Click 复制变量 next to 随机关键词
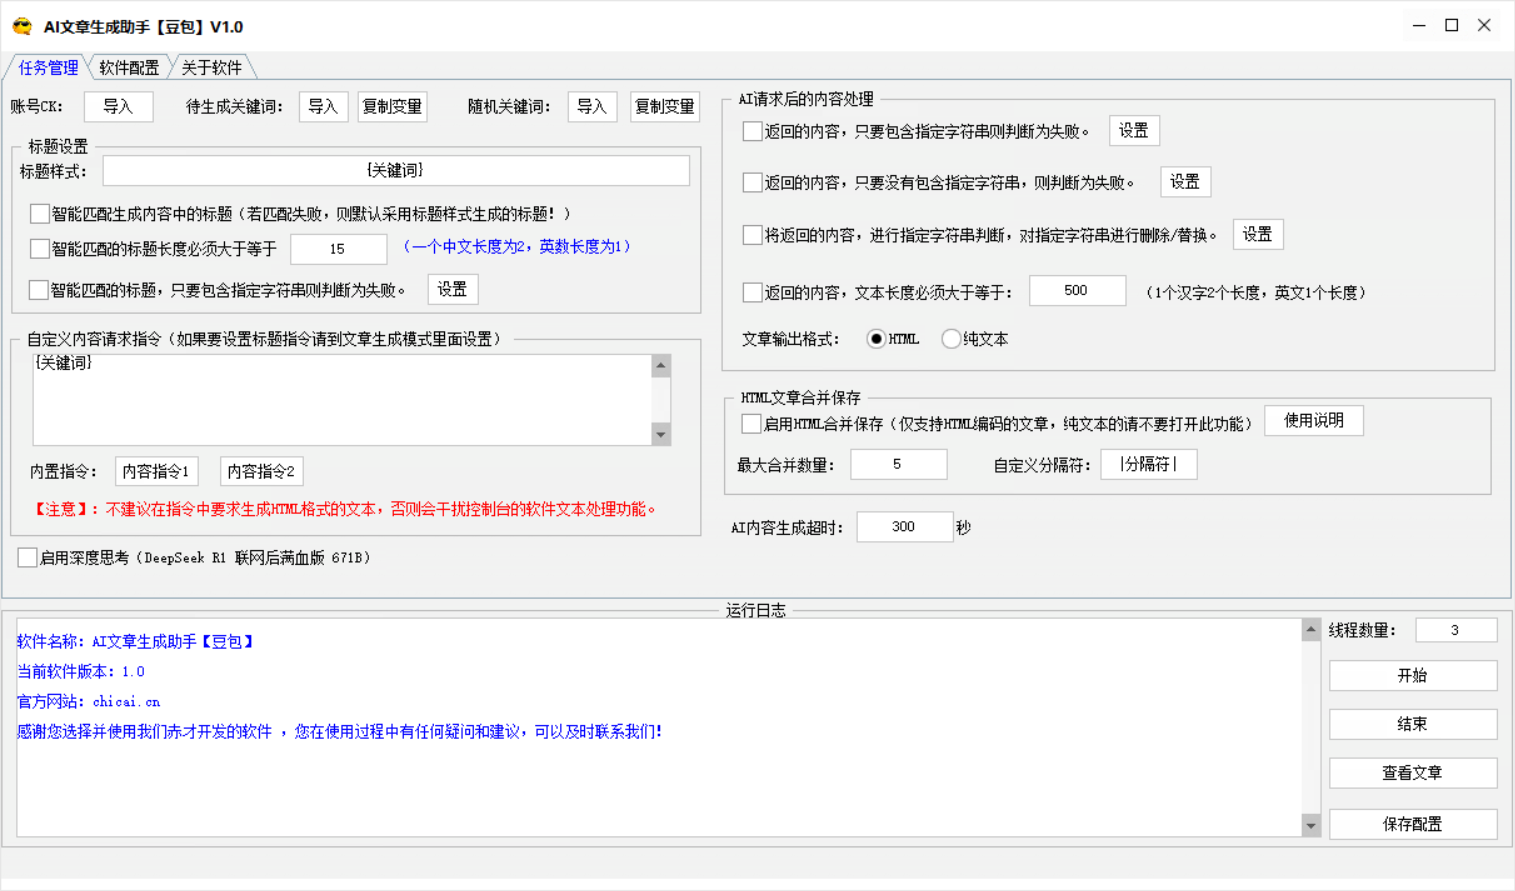The image size is (1515, 891). click(x=665, y=106)
